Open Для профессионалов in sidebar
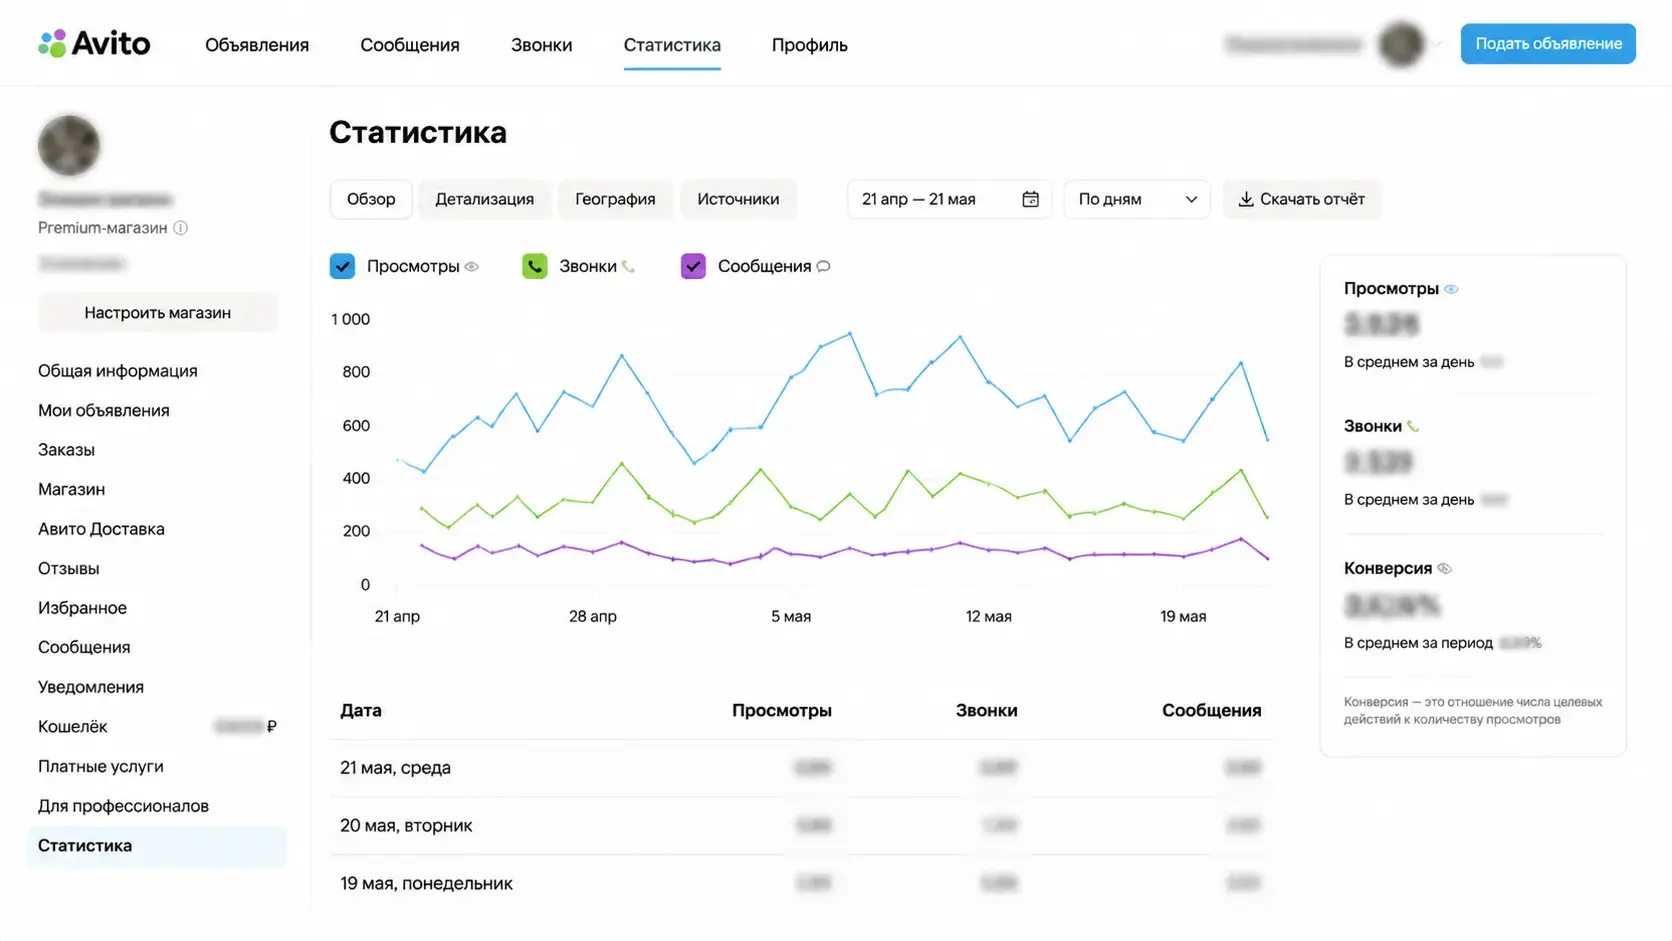 click(123, 806)
